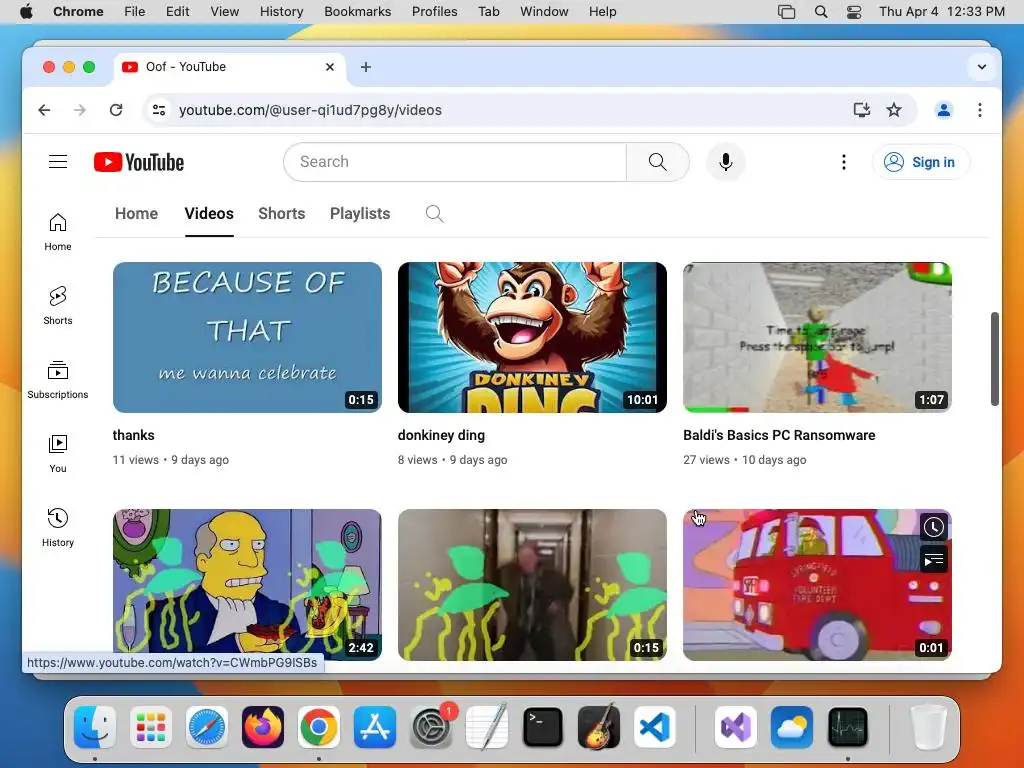The image size is (1024, 768).
Task: Play the 'BECAUSE OF THAT' thumbnail
Action: click(x=248, y=338)
